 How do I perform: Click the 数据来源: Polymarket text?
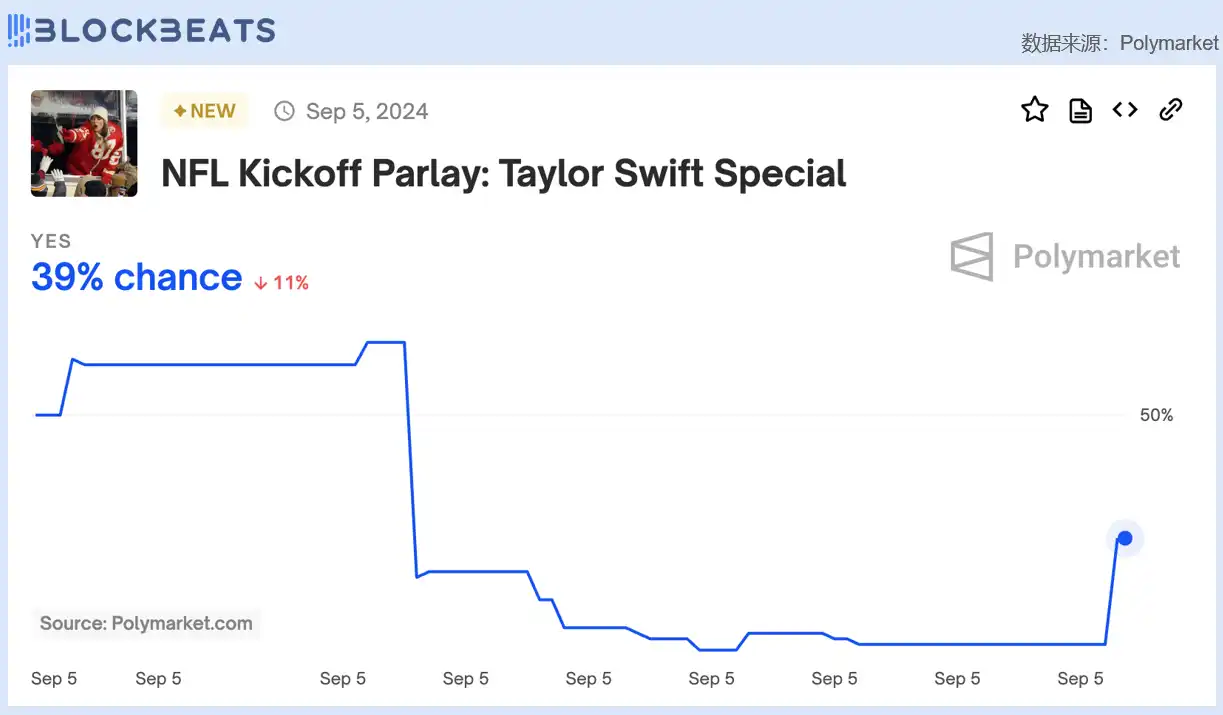[1119, 43]
